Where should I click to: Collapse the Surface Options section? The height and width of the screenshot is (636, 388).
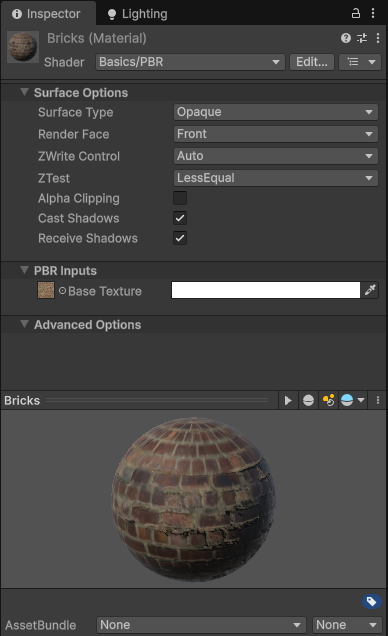pos(24,92)
